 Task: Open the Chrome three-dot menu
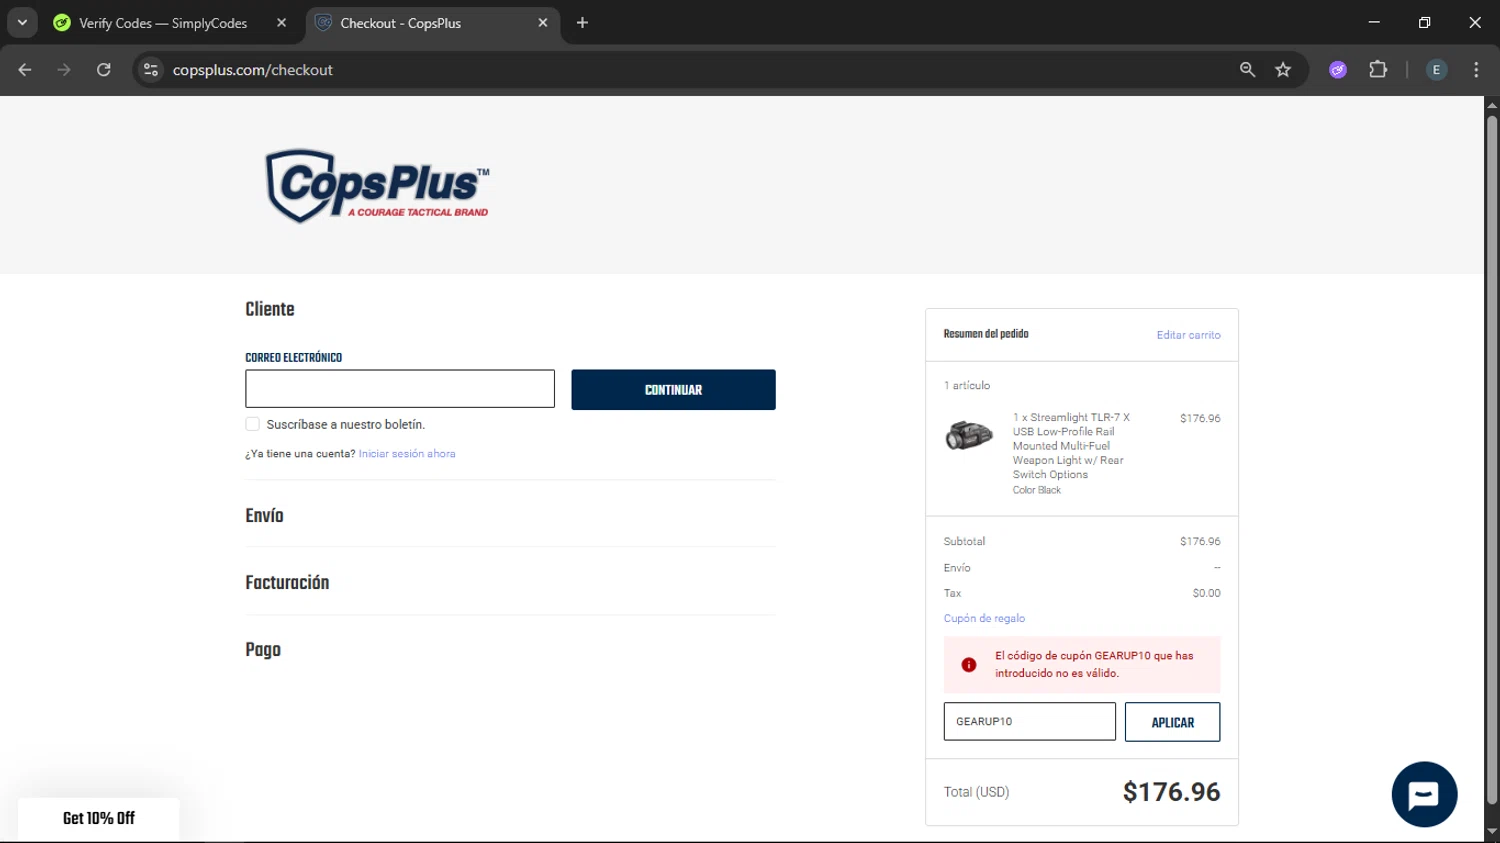(1476, 70)
